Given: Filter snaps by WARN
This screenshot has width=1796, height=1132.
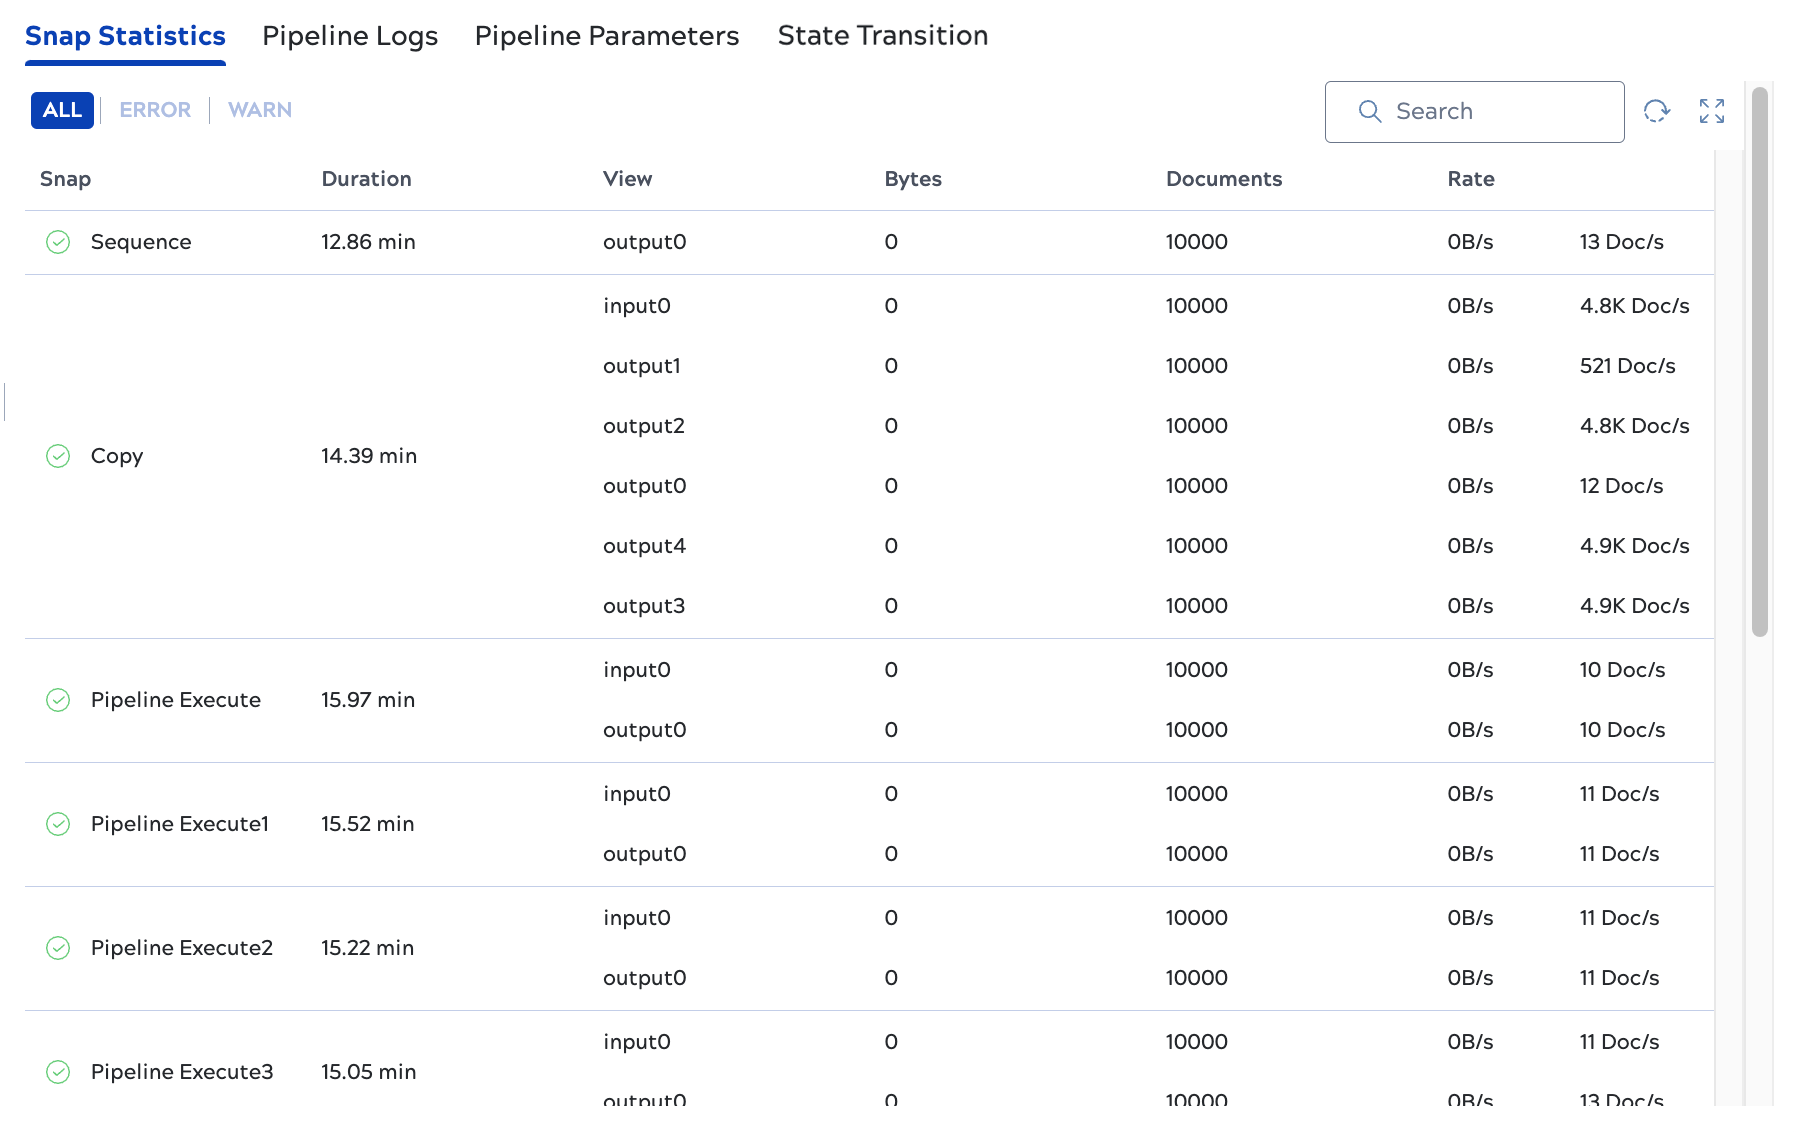Looking at the screenshot, I should tap(260, 110).
